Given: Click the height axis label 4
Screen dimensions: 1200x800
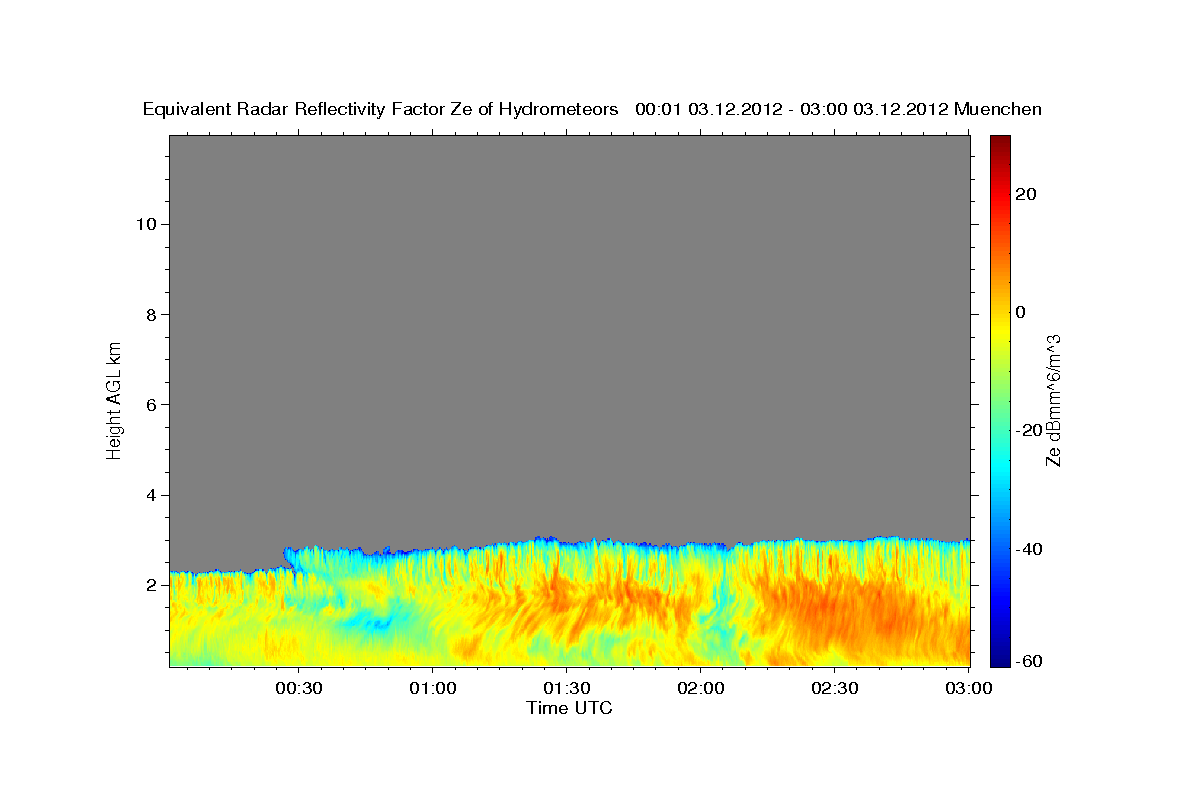Looking at the screenshot, I should pos(151,495).
